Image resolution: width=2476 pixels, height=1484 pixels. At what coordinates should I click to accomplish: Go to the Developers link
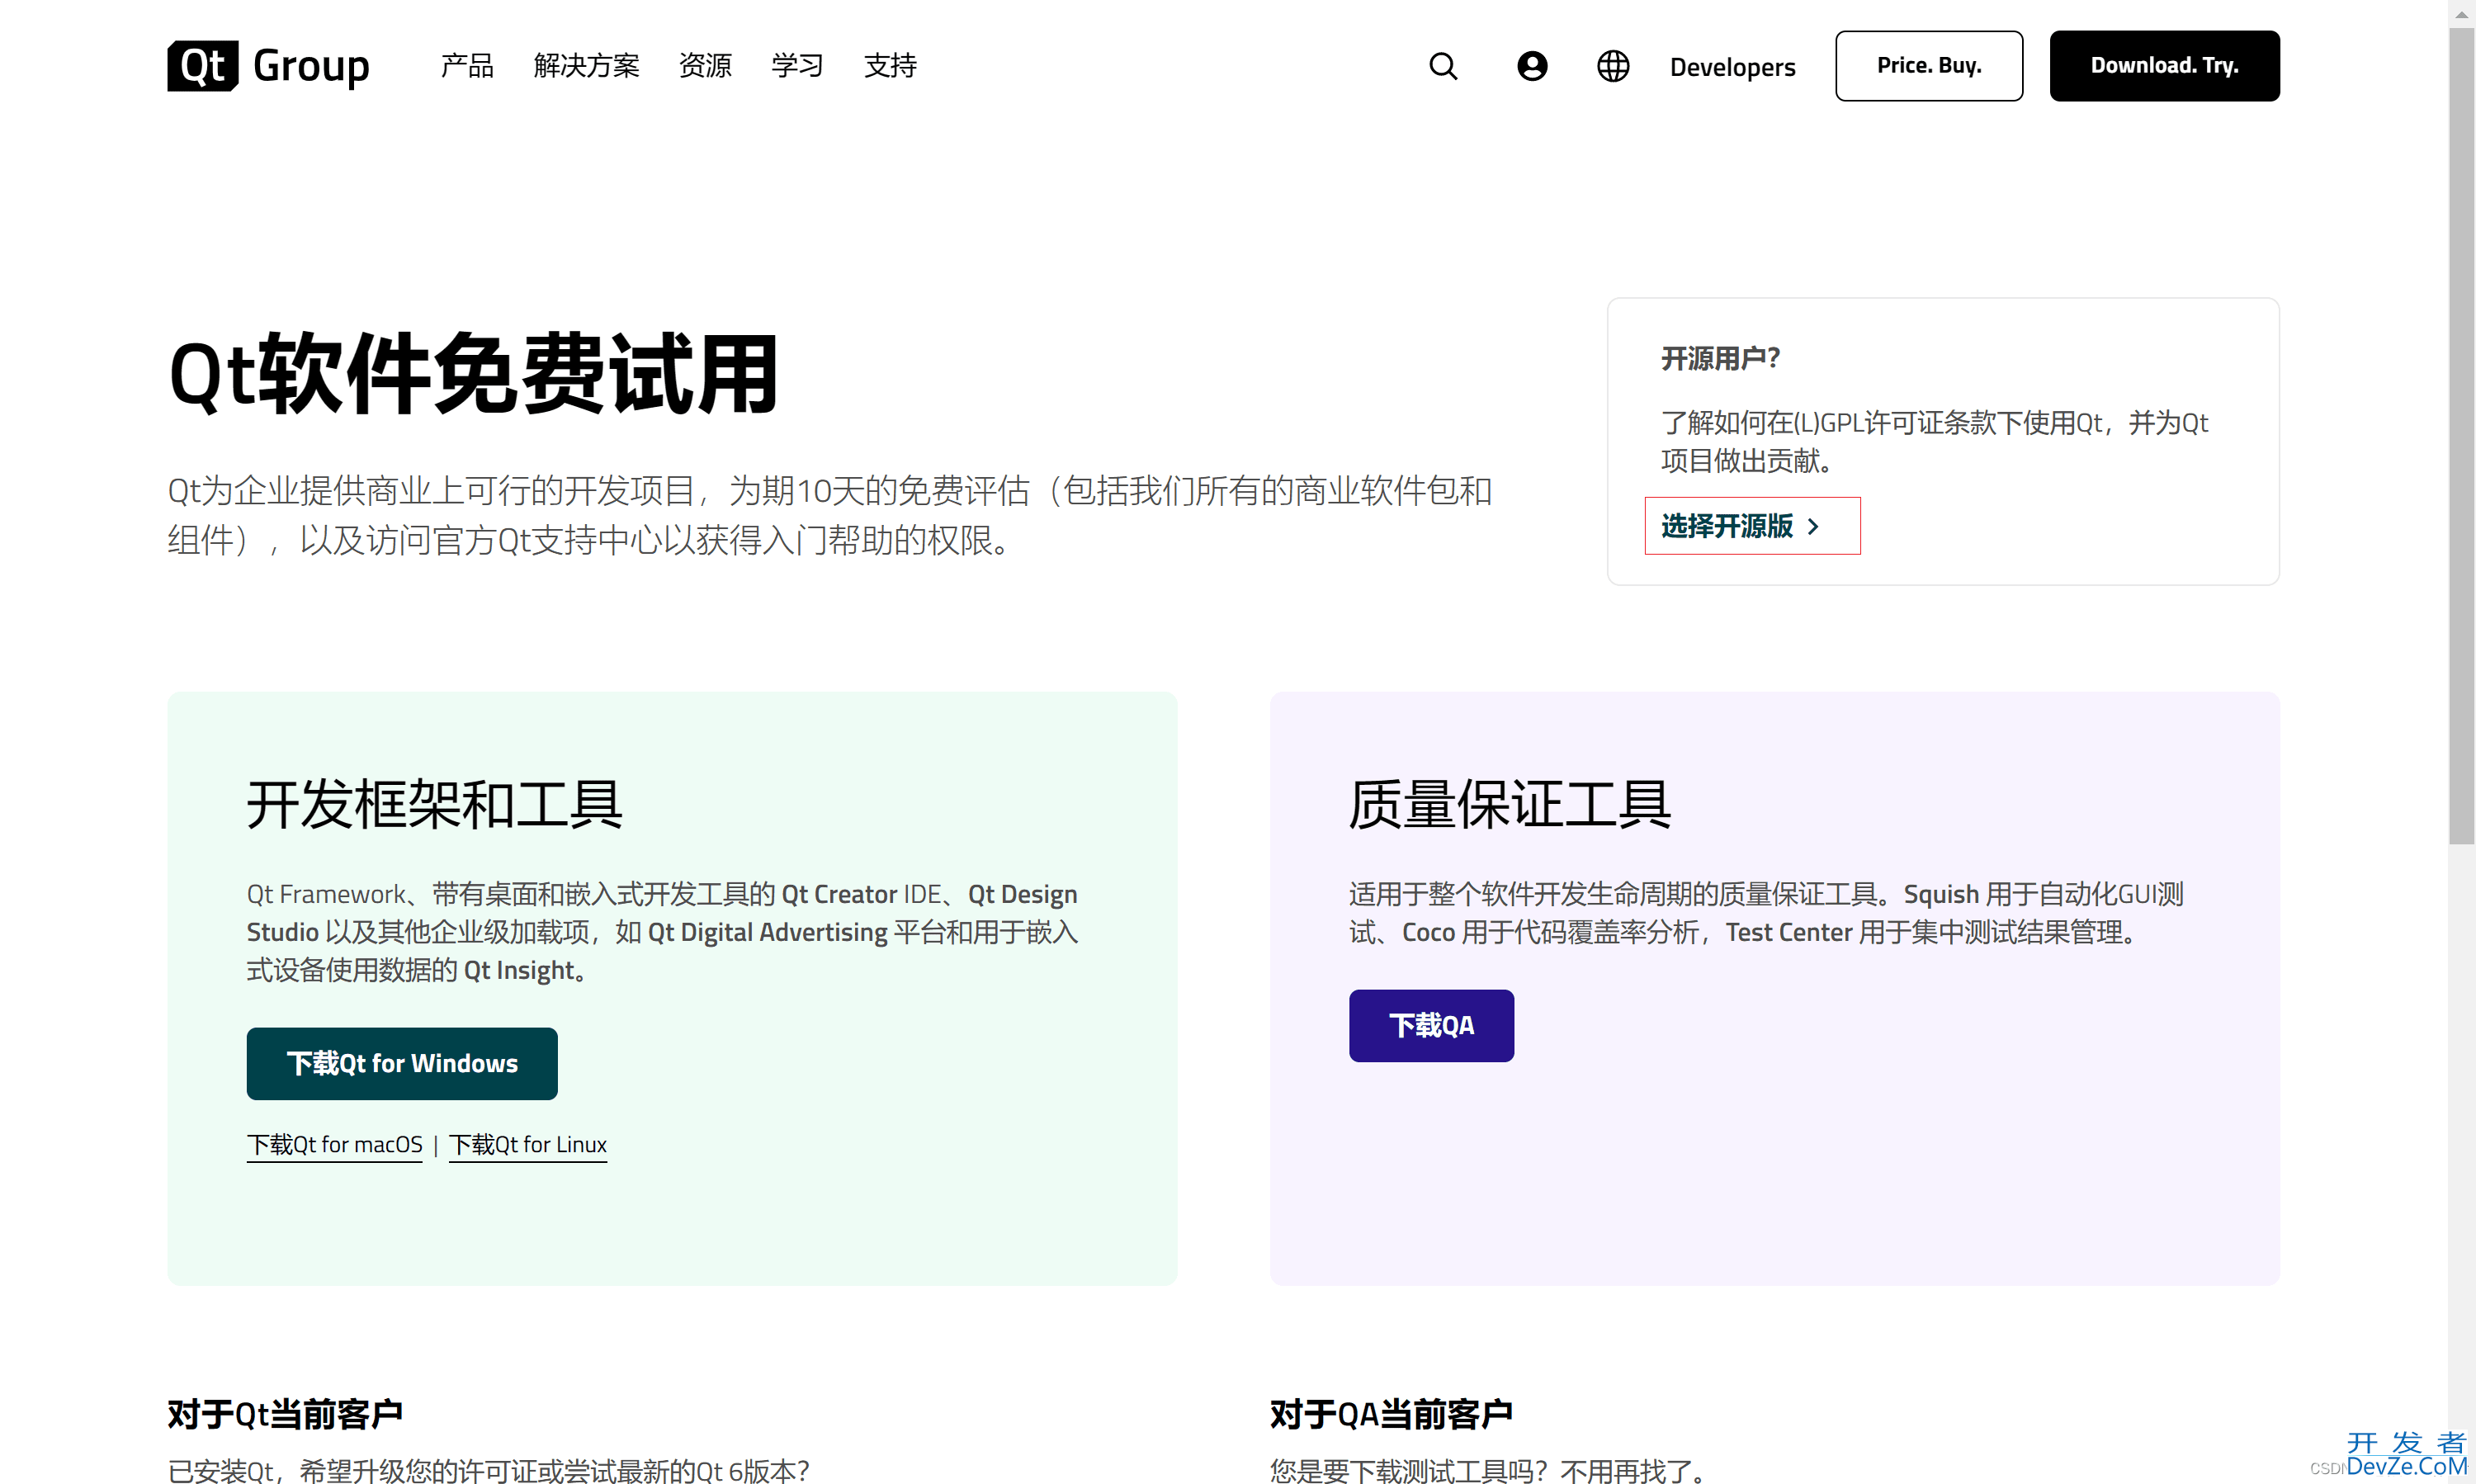pos(1732,67)
